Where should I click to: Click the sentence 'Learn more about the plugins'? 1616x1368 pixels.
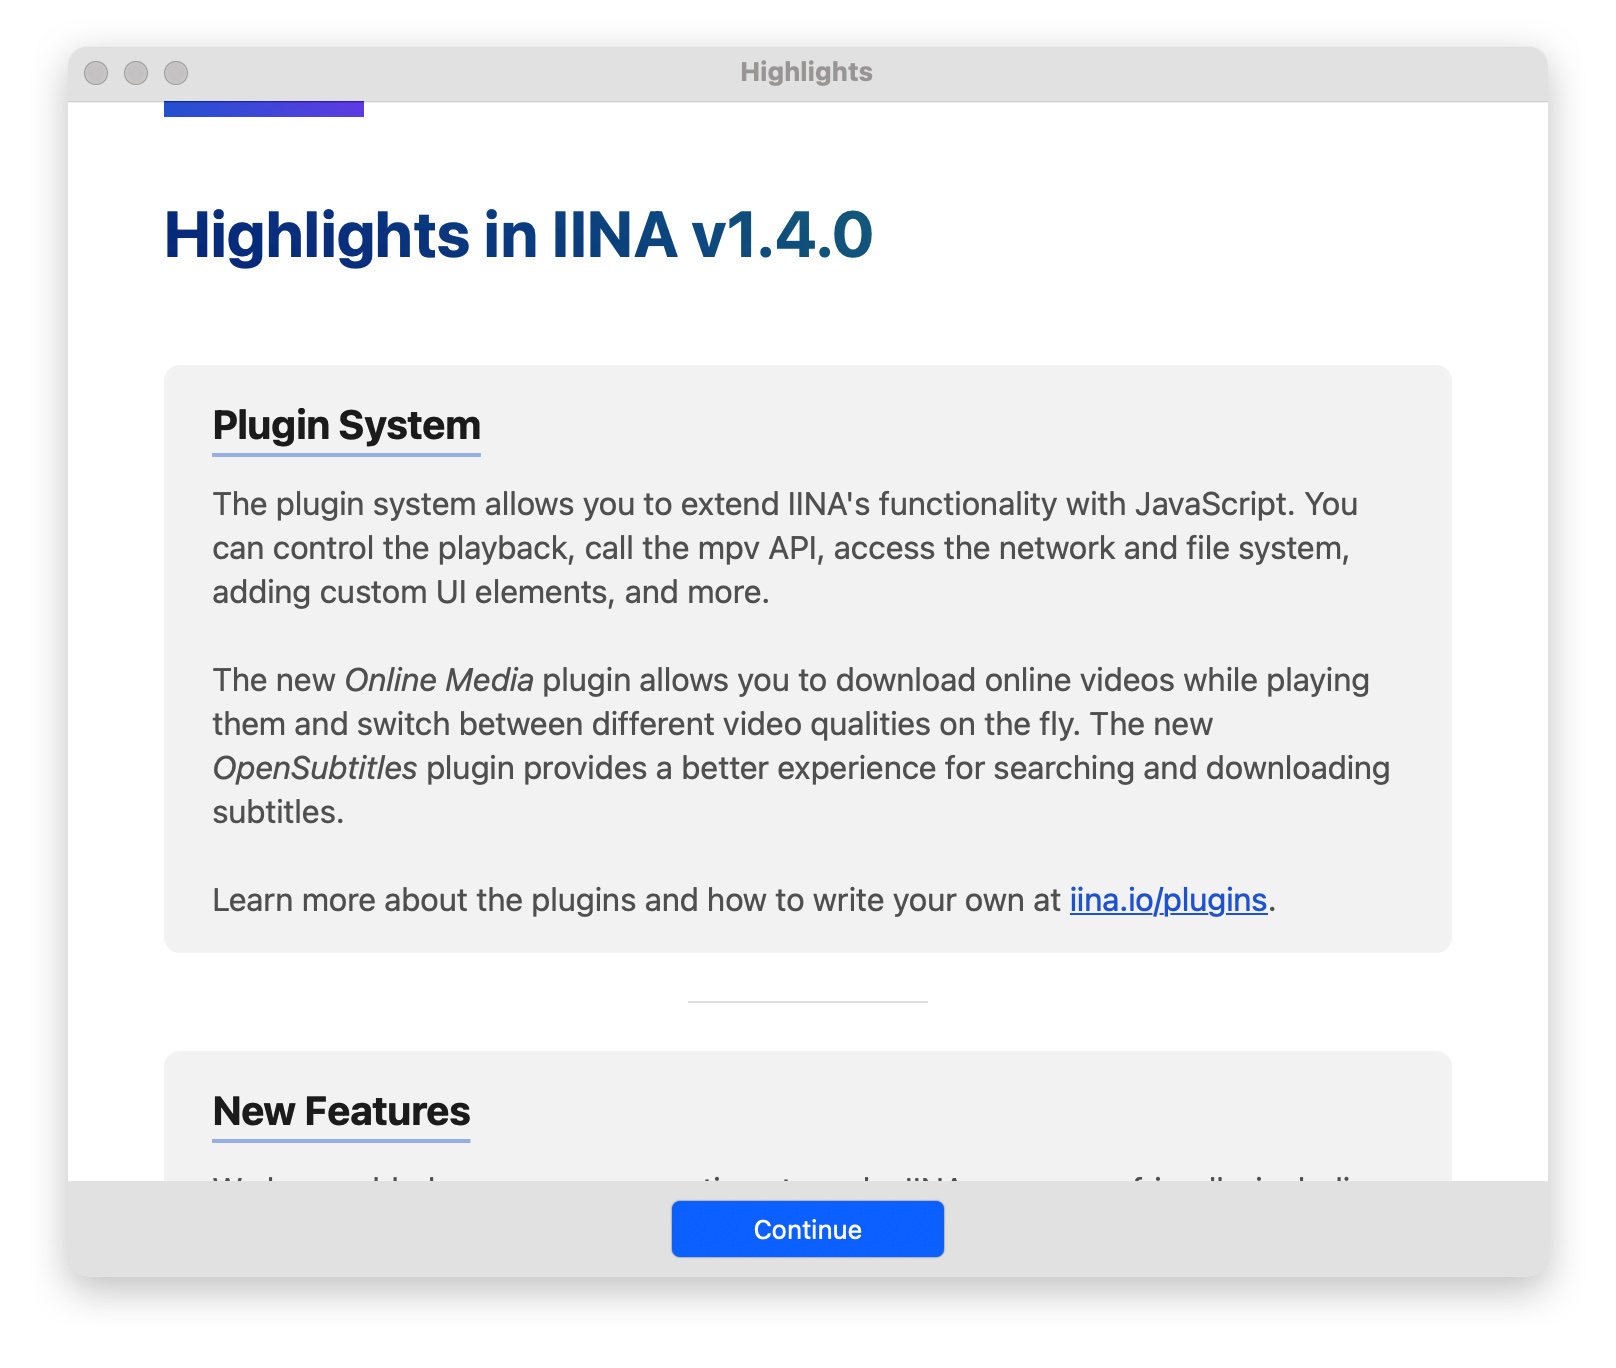744,900
